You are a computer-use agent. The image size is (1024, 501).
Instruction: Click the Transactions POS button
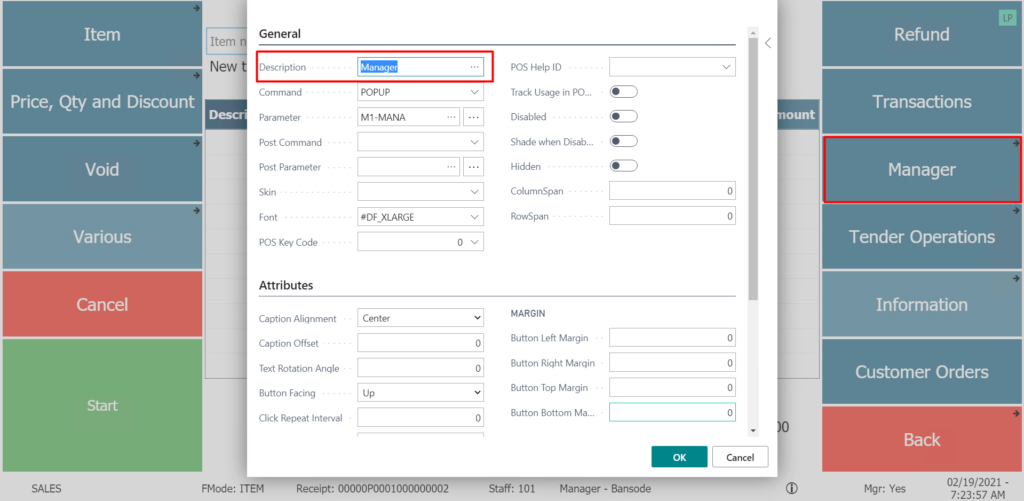pos(921,101)
